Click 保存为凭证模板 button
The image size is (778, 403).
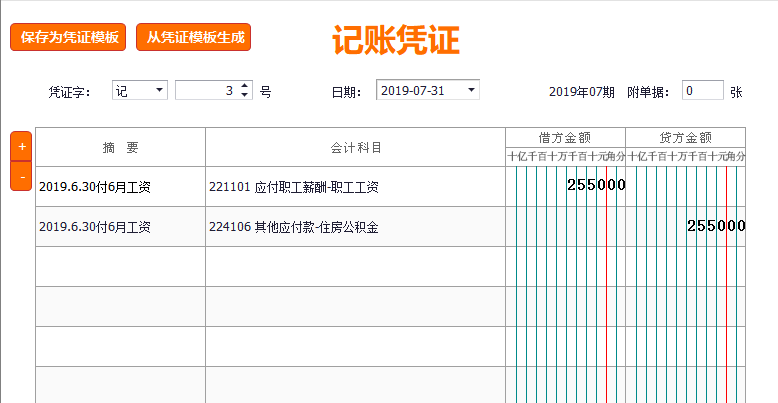click(69, 38)
